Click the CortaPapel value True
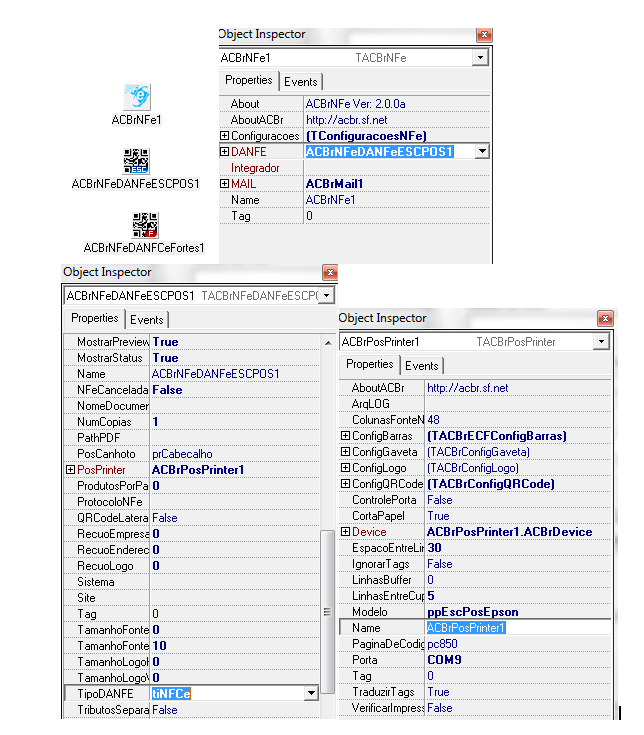Screen dimensions: 644x735 438,516
